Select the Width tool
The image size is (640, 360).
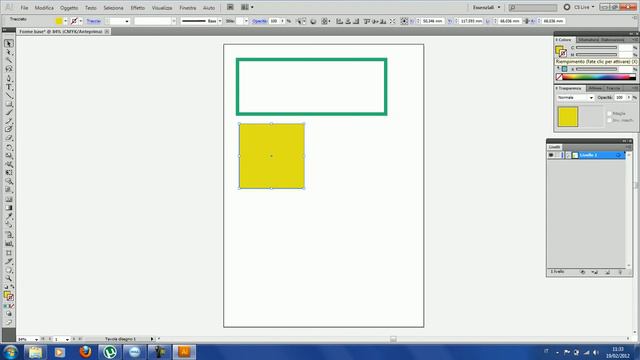pos(9,164)
